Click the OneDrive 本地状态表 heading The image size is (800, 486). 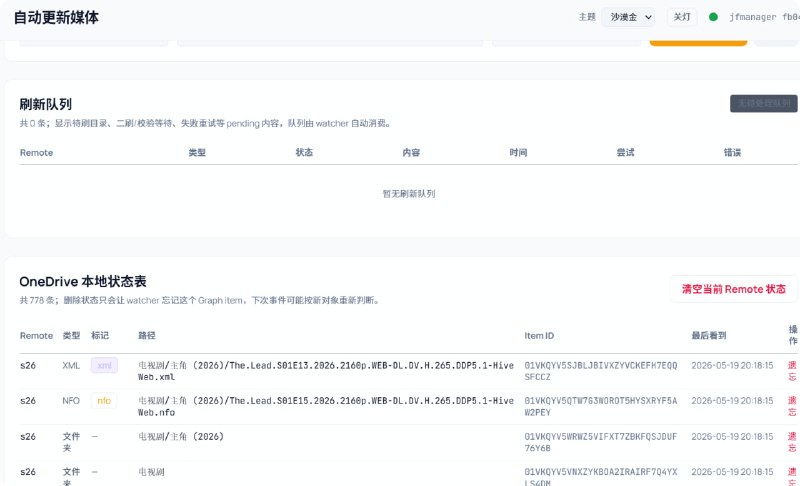click(83, 282)
